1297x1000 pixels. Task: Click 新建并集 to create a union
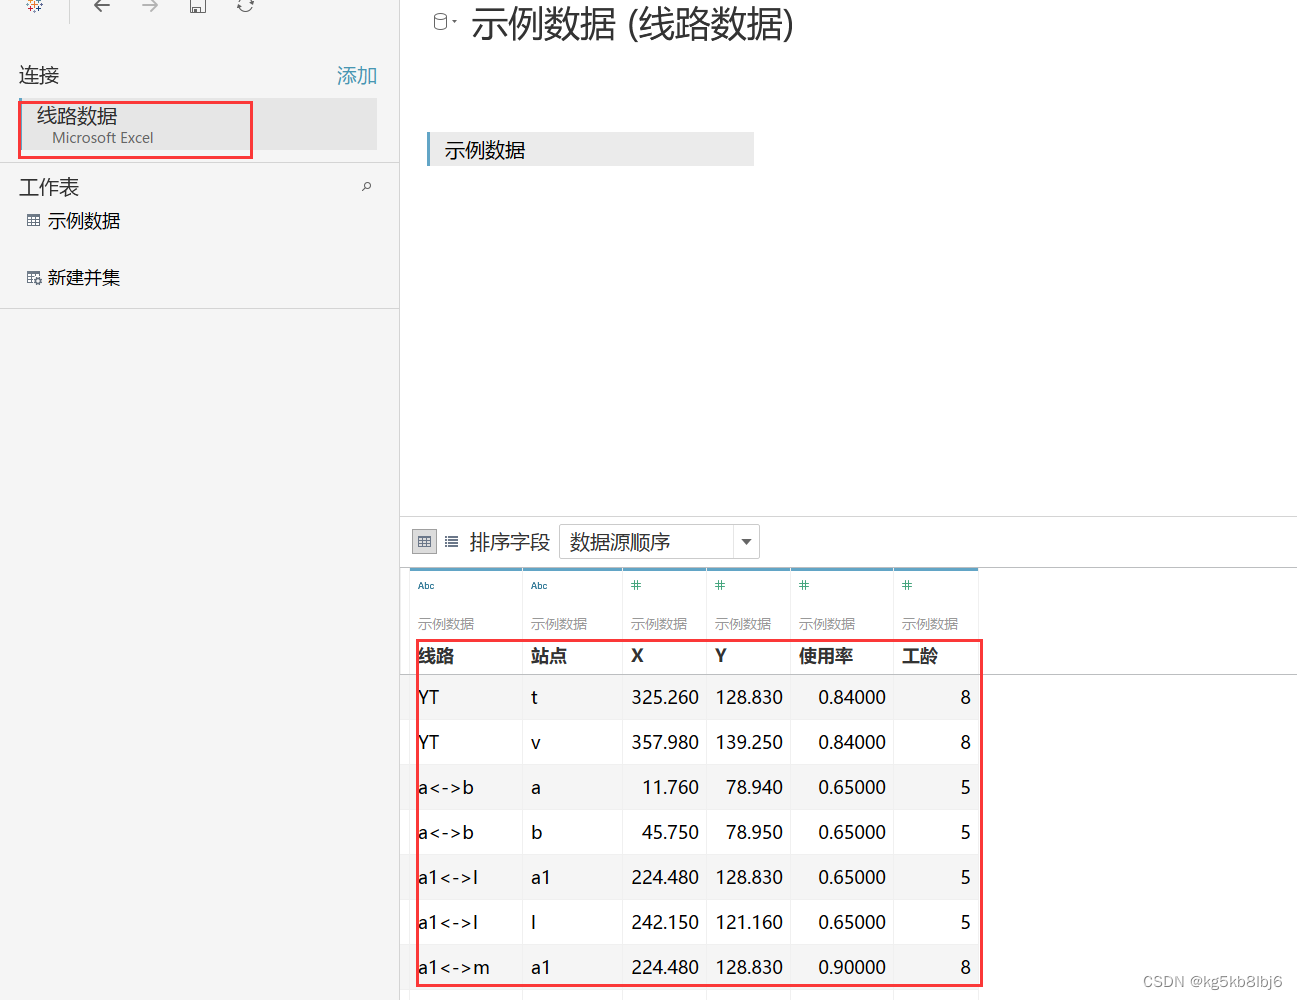[x=84, y=278]
